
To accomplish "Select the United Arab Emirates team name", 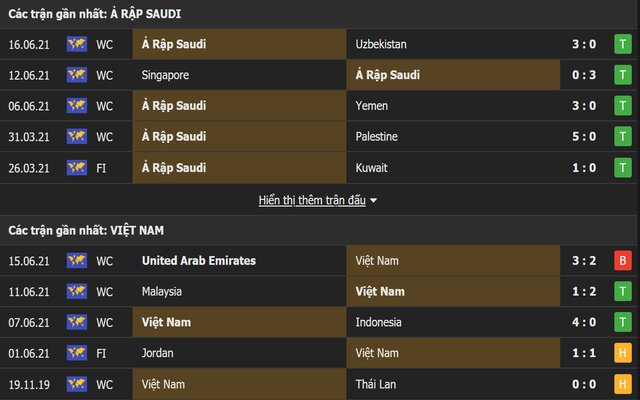I will (x=198, y=260).
